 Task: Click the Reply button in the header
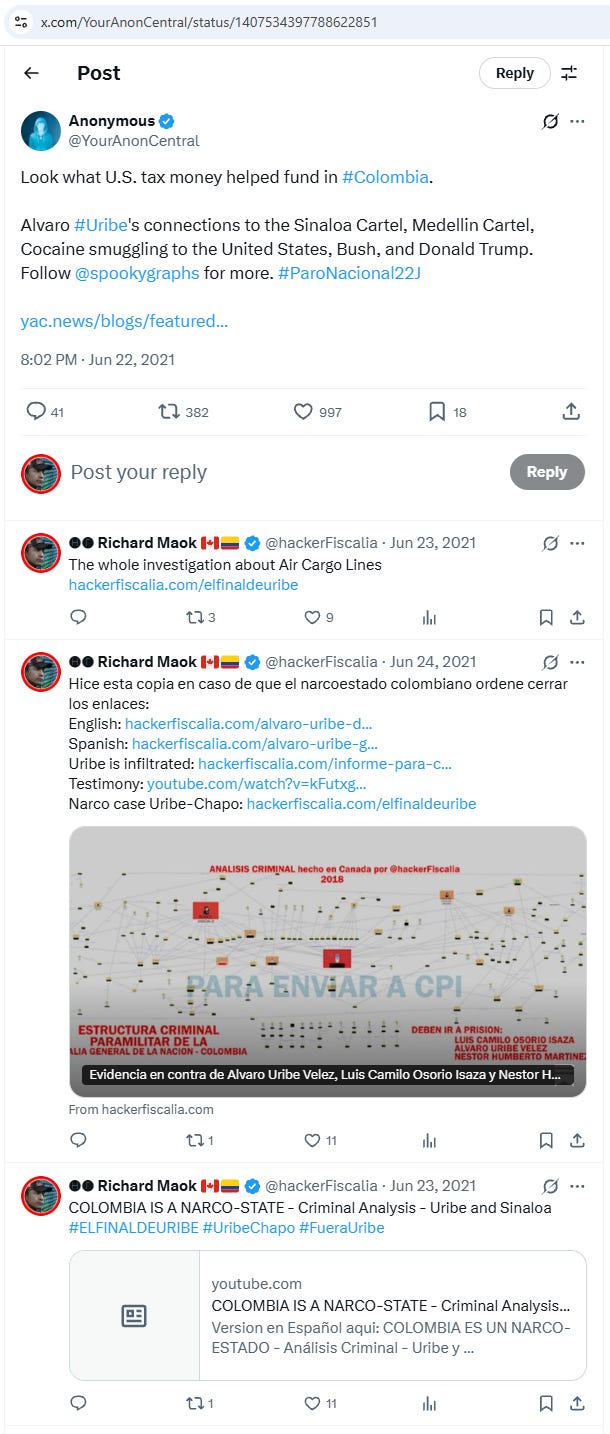click(x=515, y=73)
